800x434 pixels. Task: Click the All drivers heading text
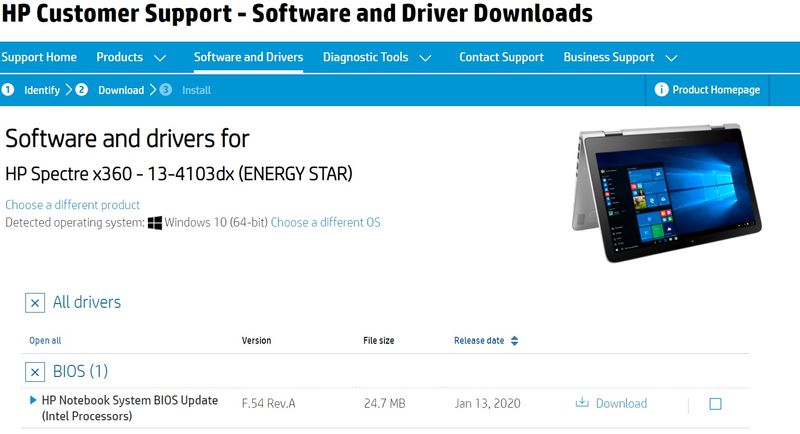coord(87,302)
